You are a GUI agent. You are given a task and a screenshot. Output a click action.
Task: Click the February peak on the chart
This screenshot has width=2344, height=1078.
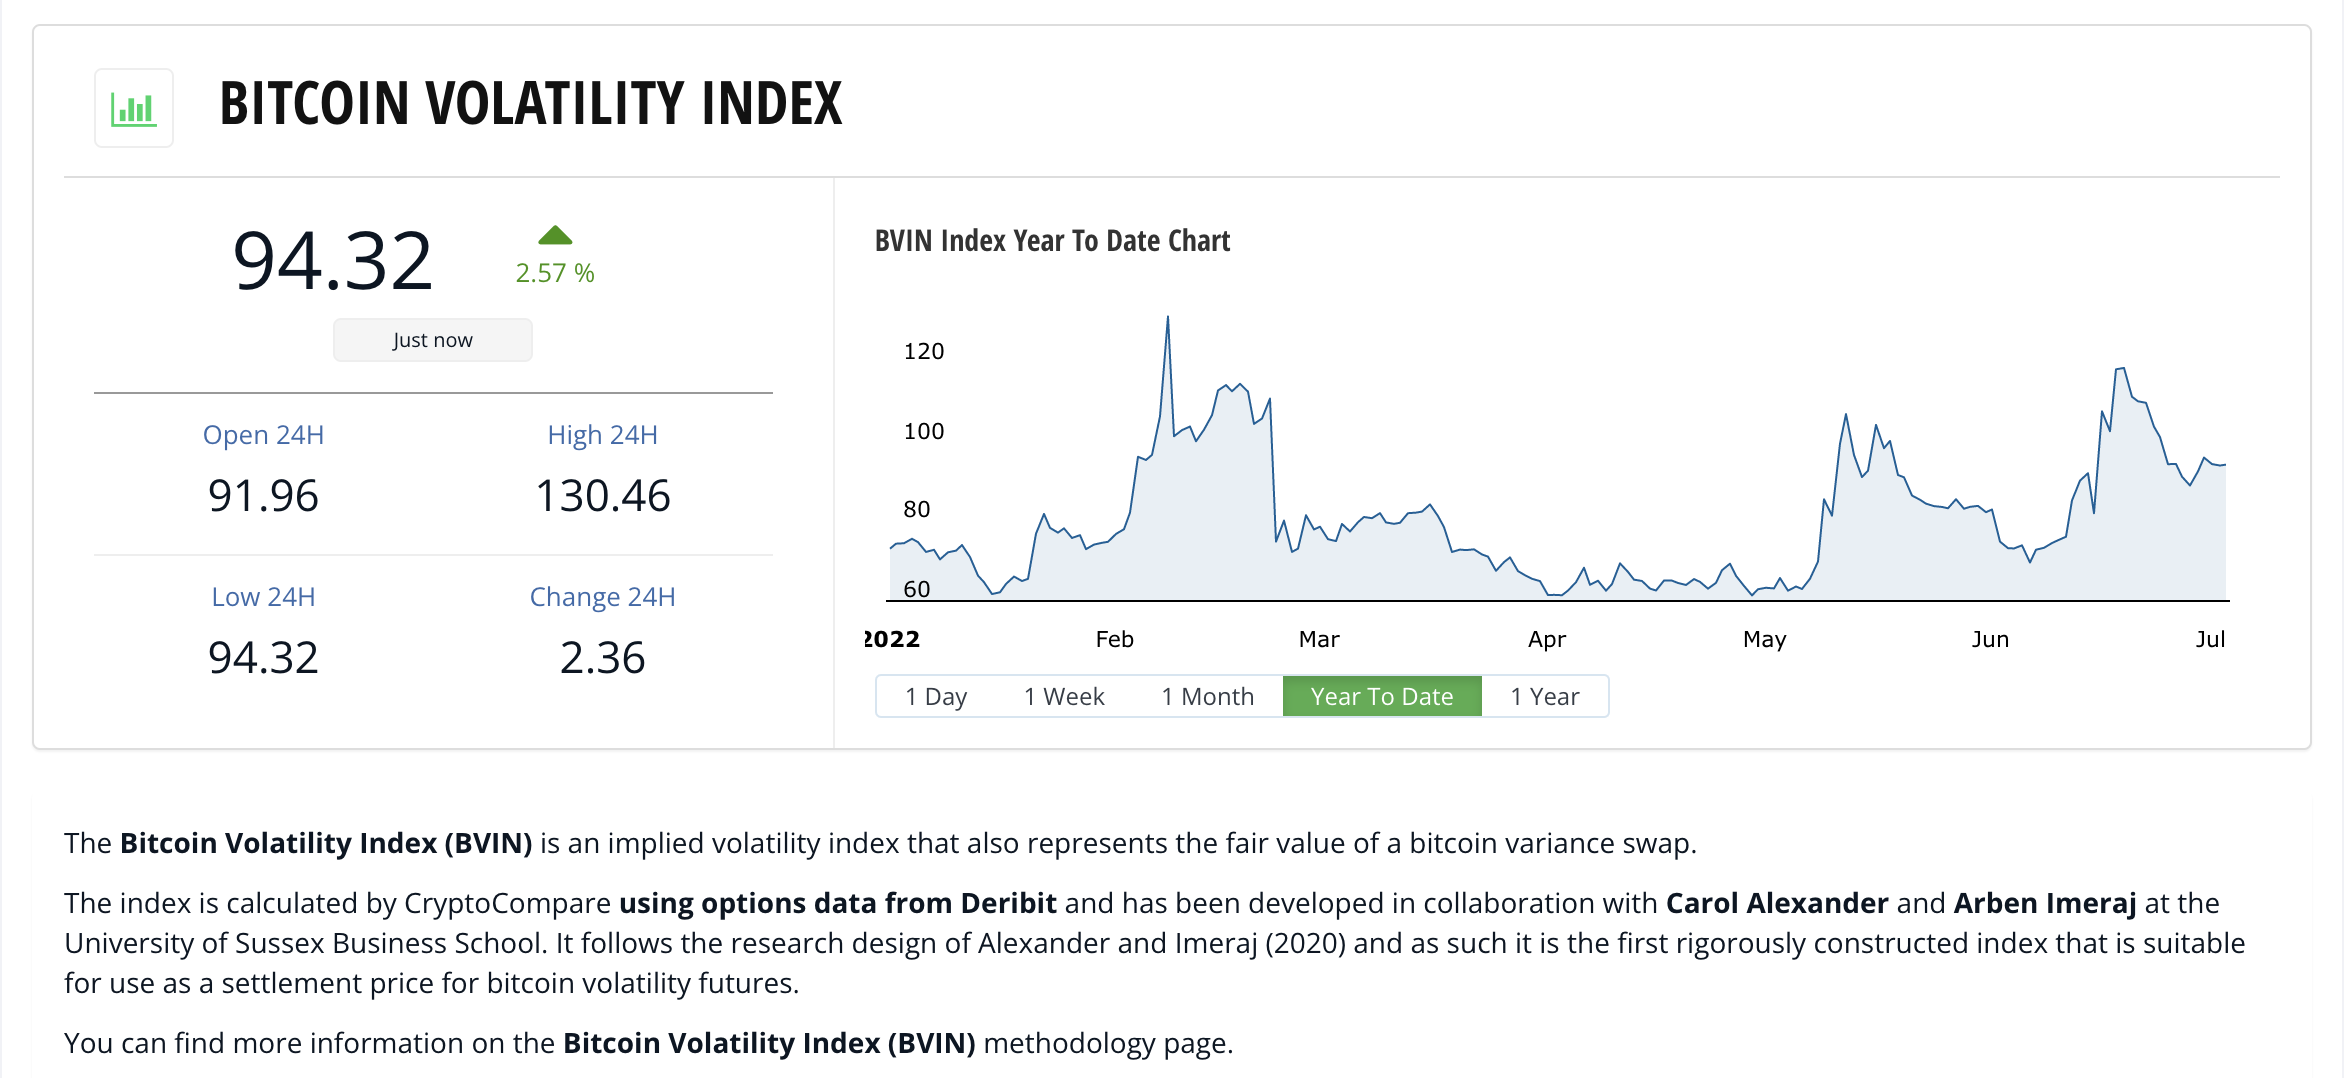click(1167, 318)
